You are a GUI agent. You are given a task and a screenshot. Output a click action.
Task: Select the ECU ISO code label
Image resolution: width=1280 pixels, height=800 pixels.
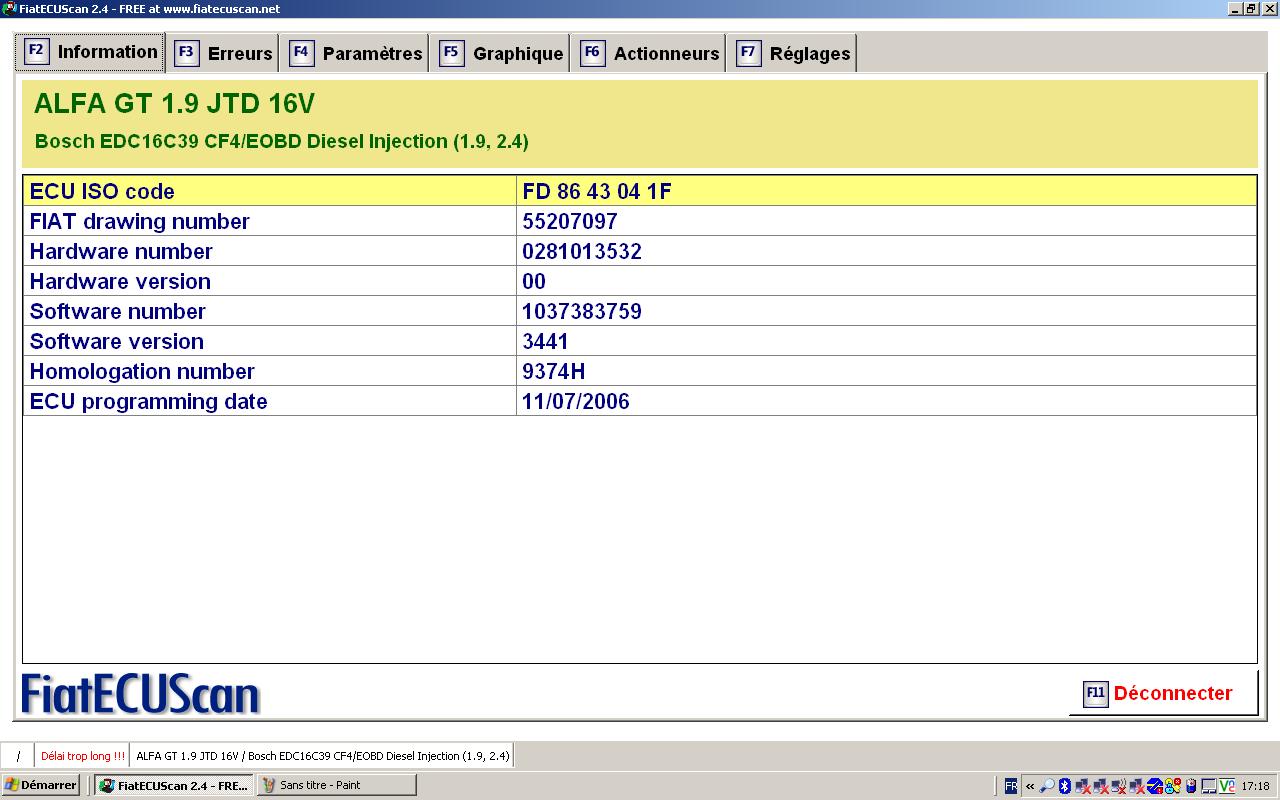[x=102, y=191]
